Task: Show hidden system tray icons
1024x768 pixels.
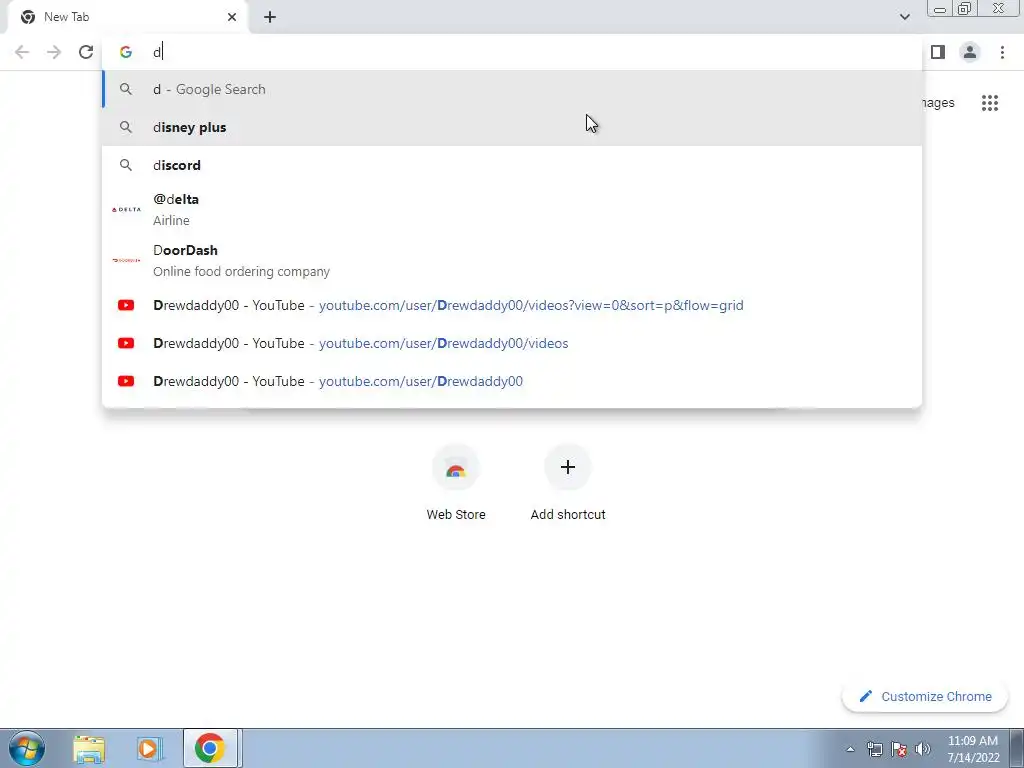Action: 850,750
